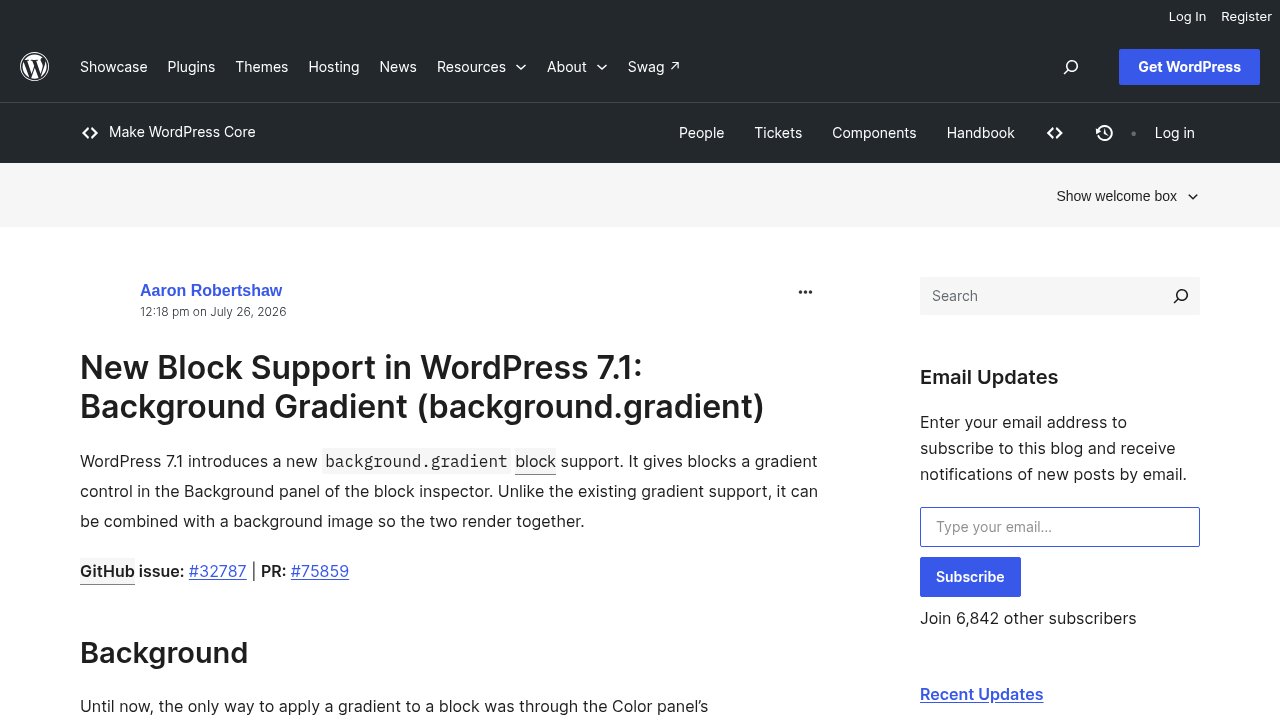
Task: Focus the Type your email field
Action: 1060,527
